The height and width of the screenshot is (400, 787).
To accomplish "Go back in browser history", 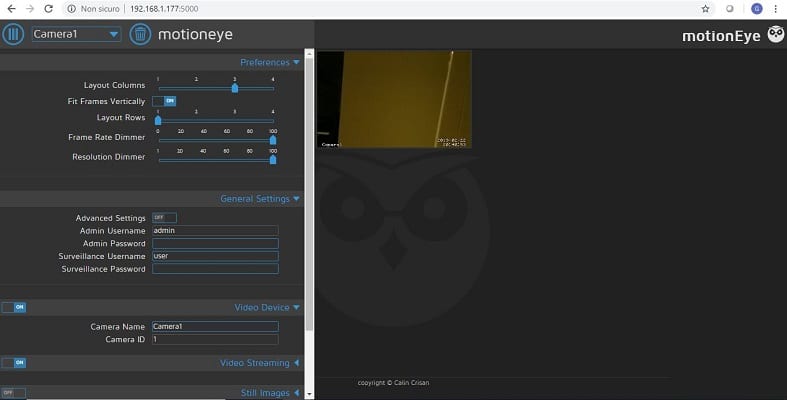I will [x=11, y=9].
